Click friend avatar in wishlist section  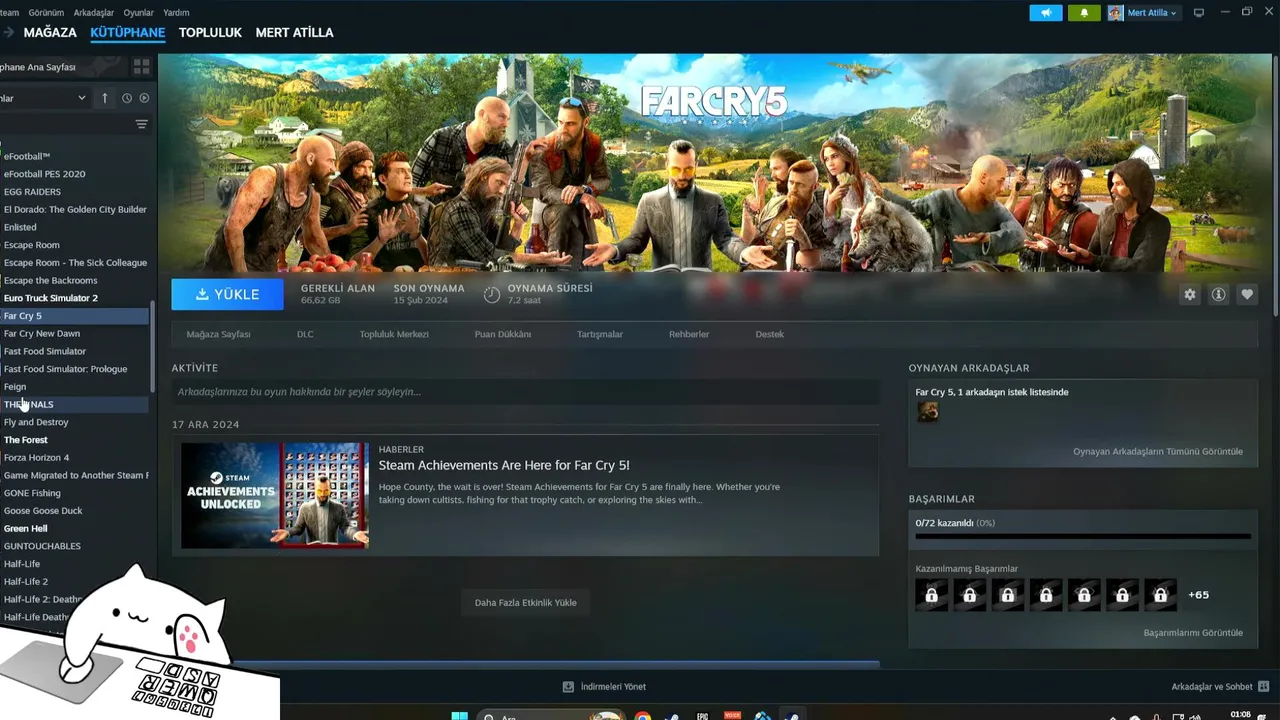[x=928, y=412]
